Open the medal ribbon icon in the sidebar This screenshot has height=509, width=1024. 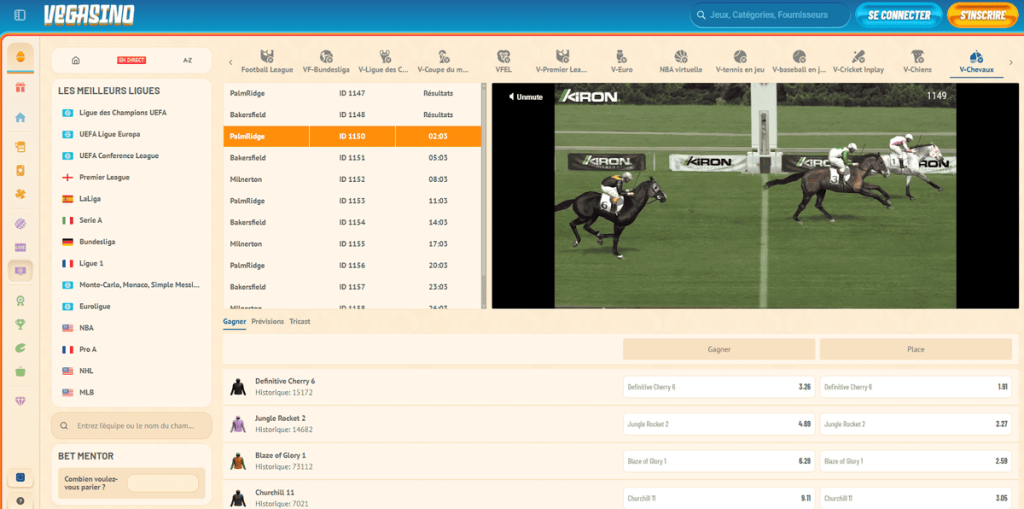tap(20, 301)
